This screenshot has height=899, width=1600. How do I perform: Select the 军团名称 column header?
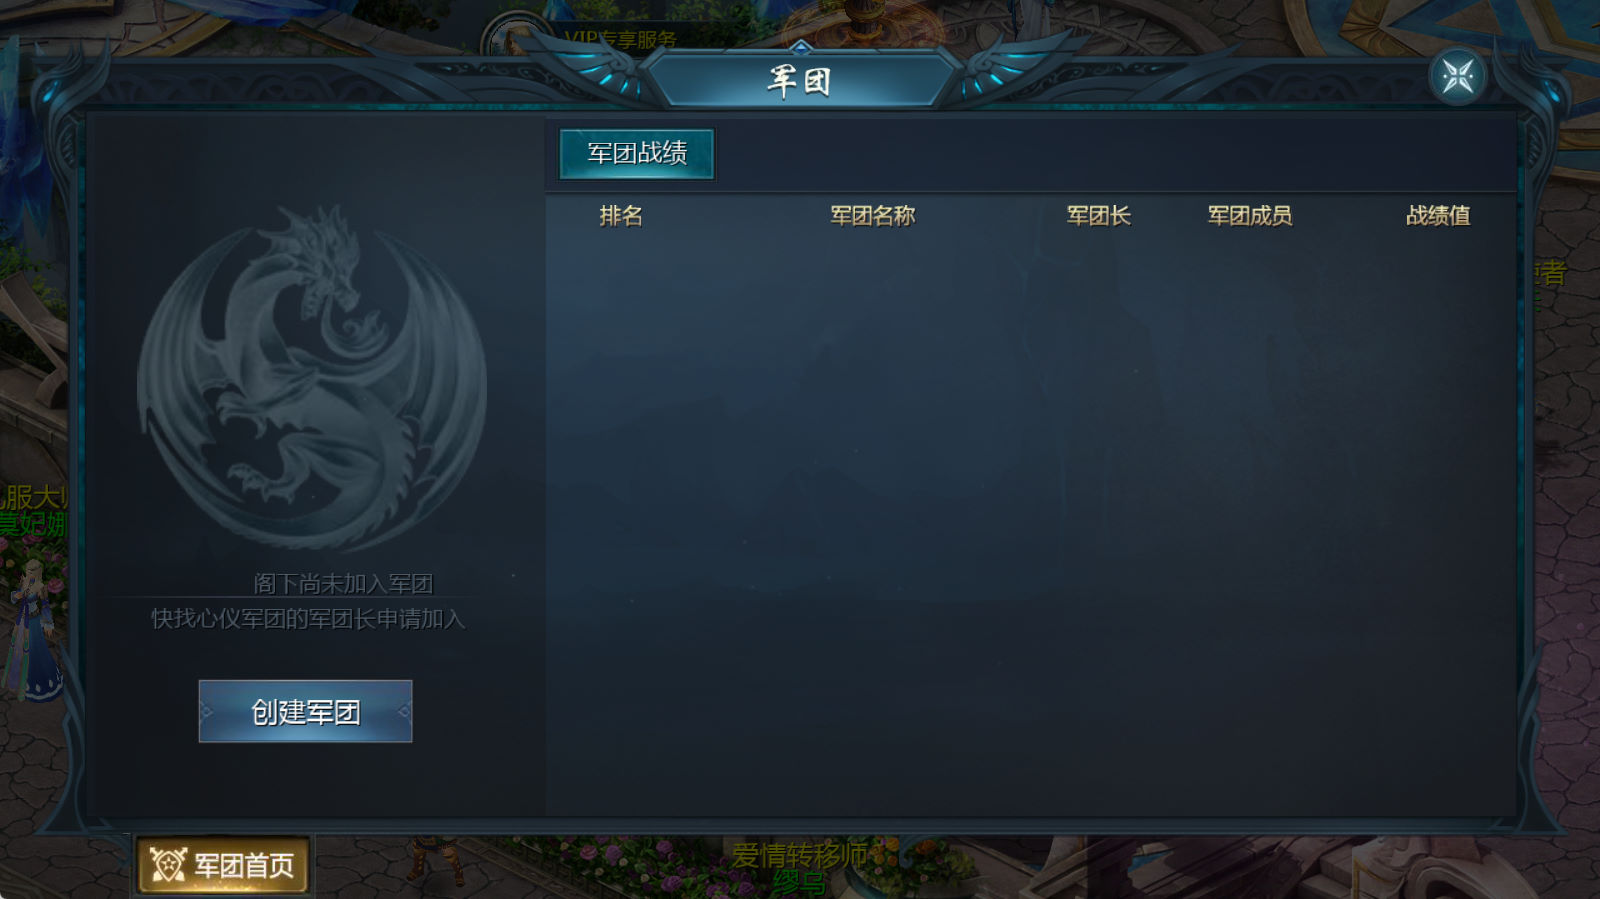[x=873, y=215]
